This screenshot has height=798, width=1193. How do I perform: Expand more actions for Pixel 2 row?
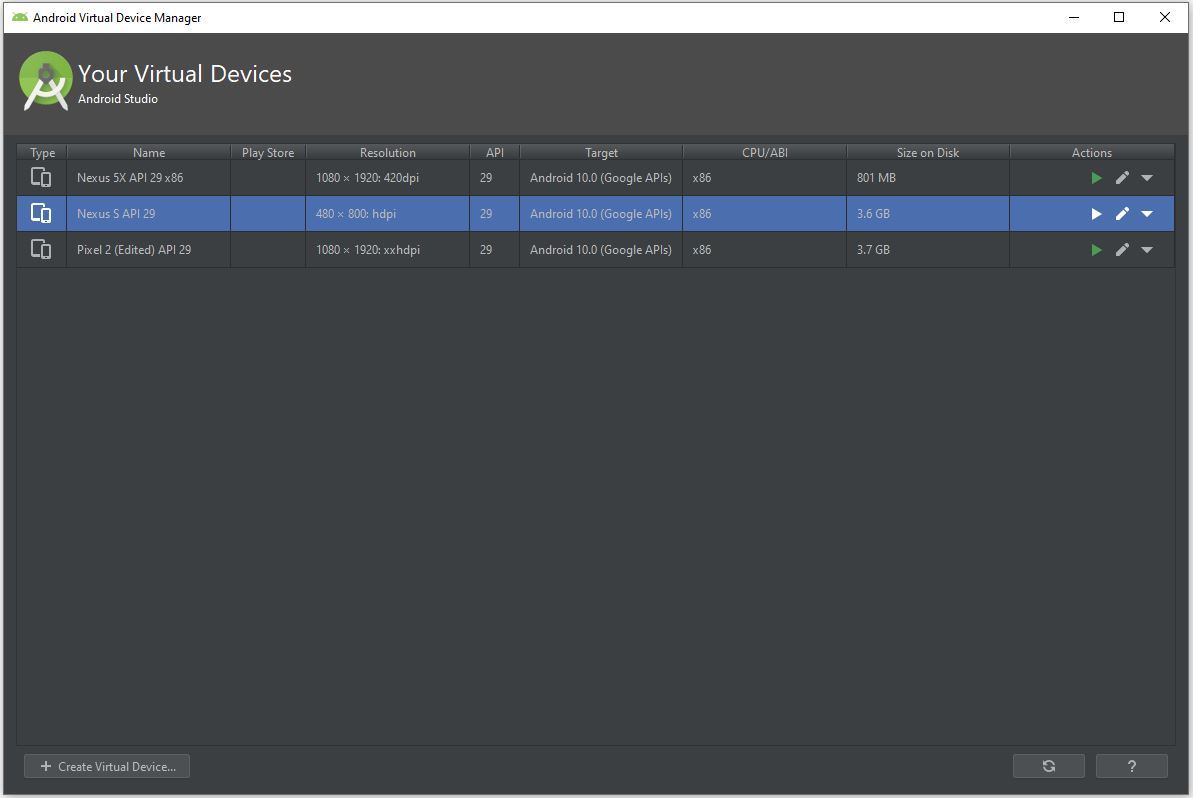(x=1147, y=250)
